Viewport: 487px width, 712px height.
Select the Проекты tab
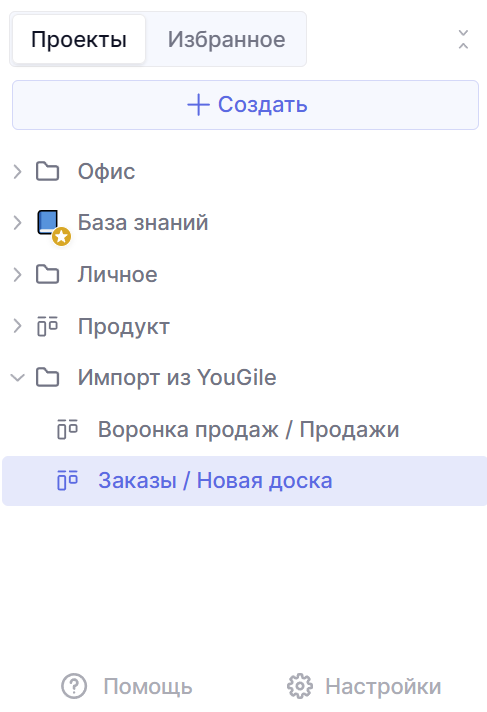click(79, 40)
